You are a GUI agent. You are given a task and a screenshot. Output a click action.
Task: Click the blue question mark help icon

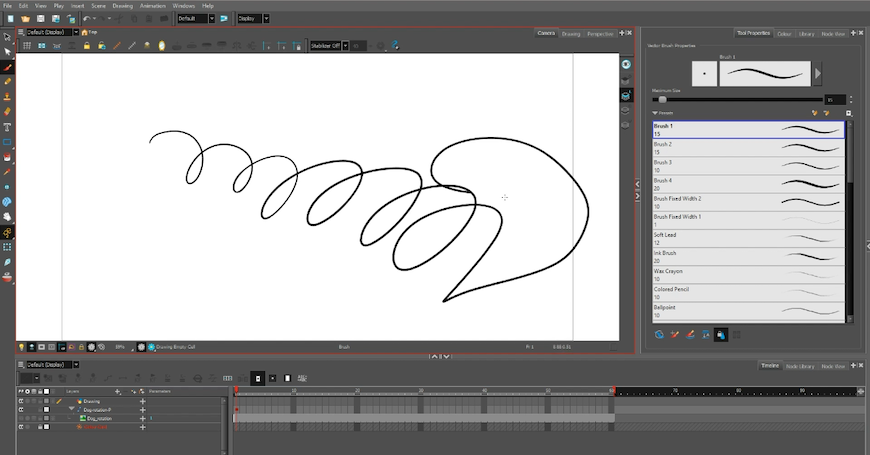click(395, 46)
